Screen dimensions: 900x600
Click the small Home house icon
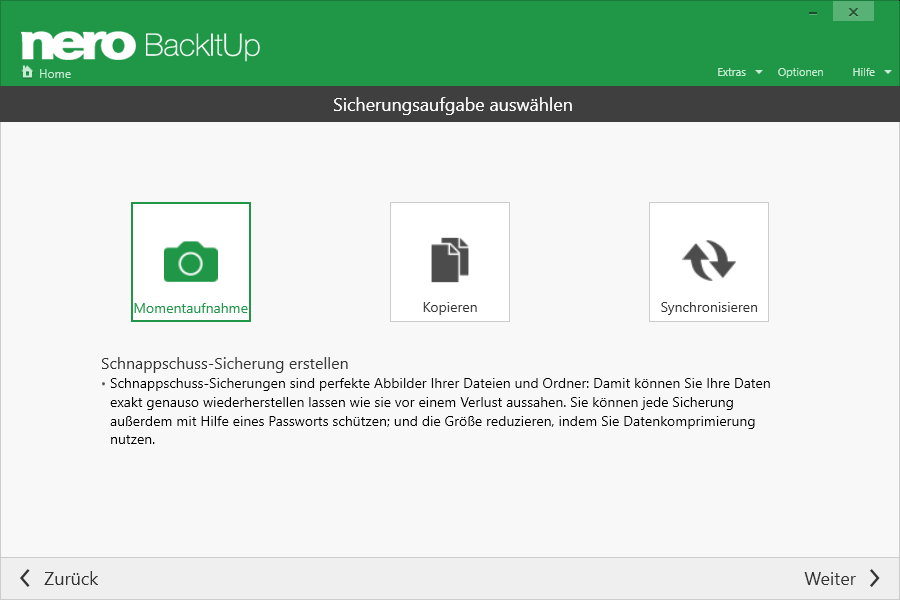pyautogui.click(x=27, y=73)
